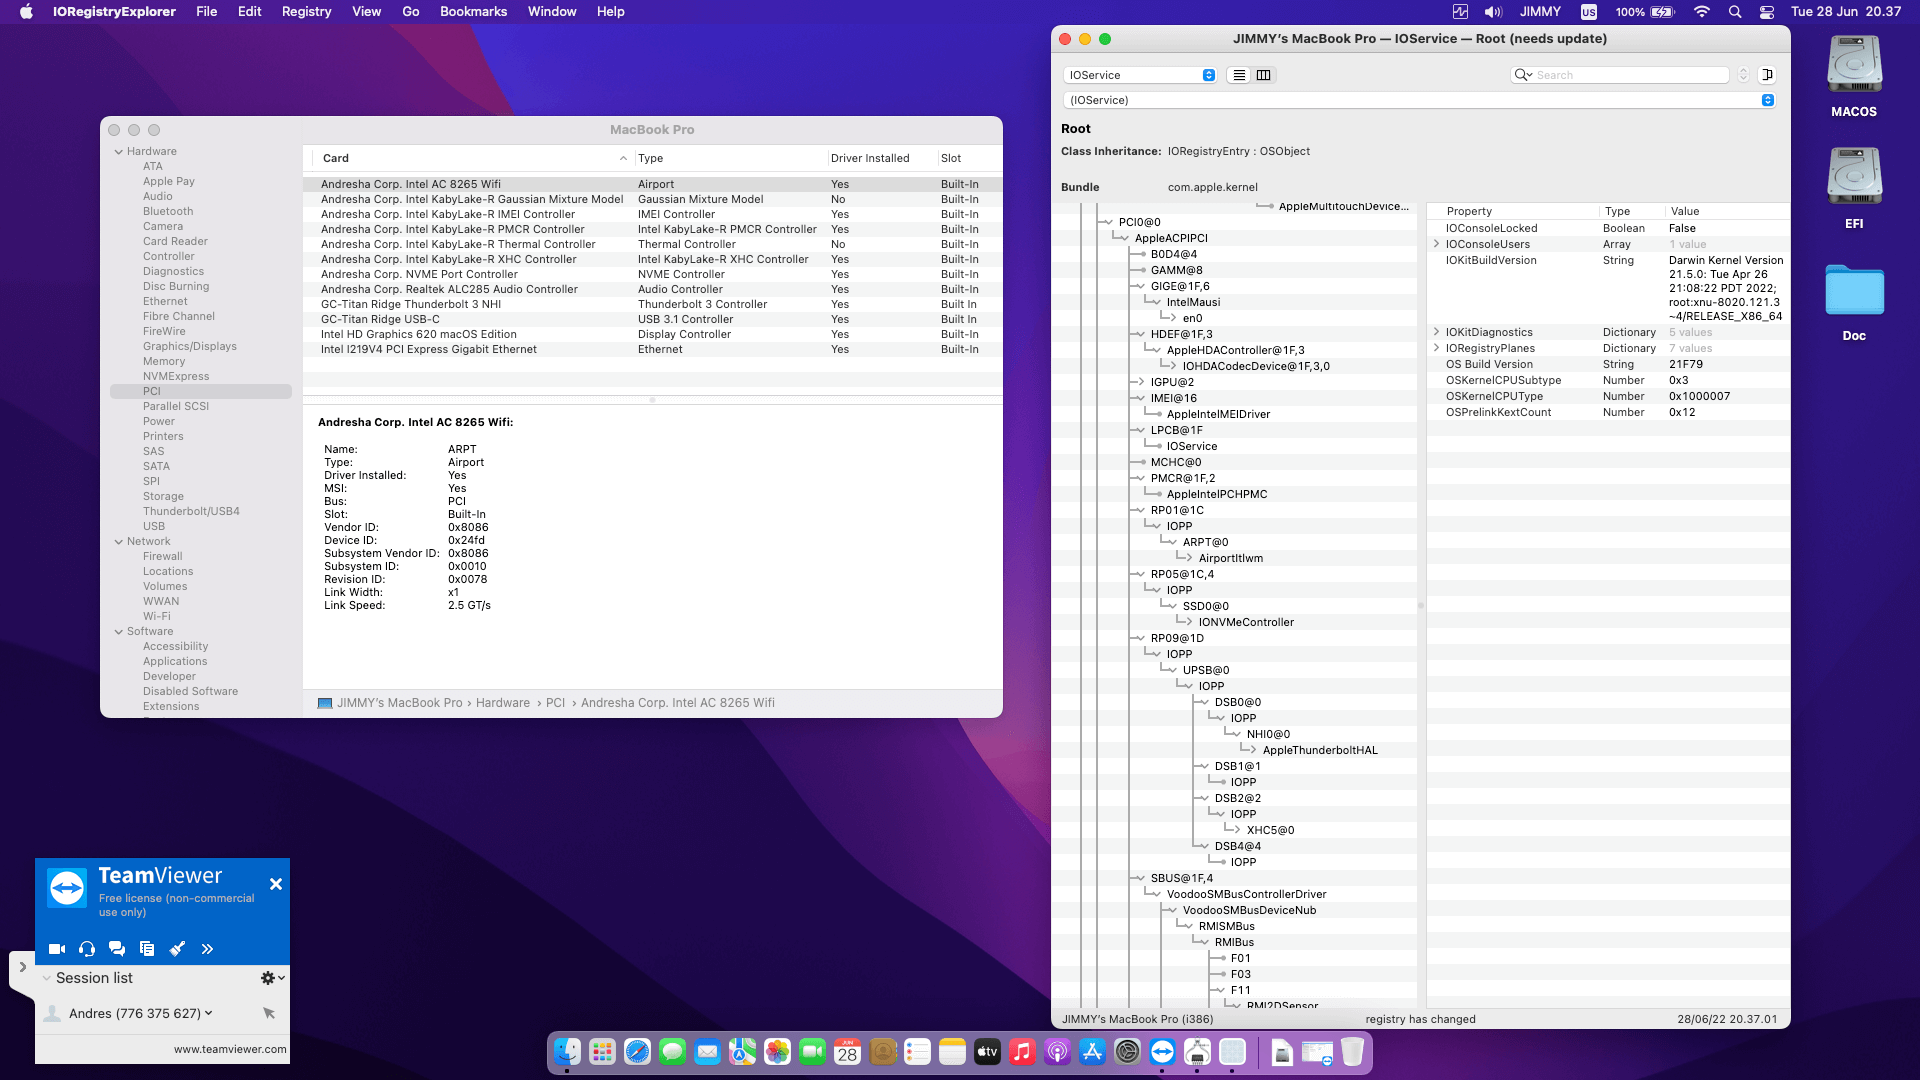Image resolution: width=1920 pixels, height=1080 pixels.
Task: Open TeamViewer audio headset option
Action: [87, 949]
